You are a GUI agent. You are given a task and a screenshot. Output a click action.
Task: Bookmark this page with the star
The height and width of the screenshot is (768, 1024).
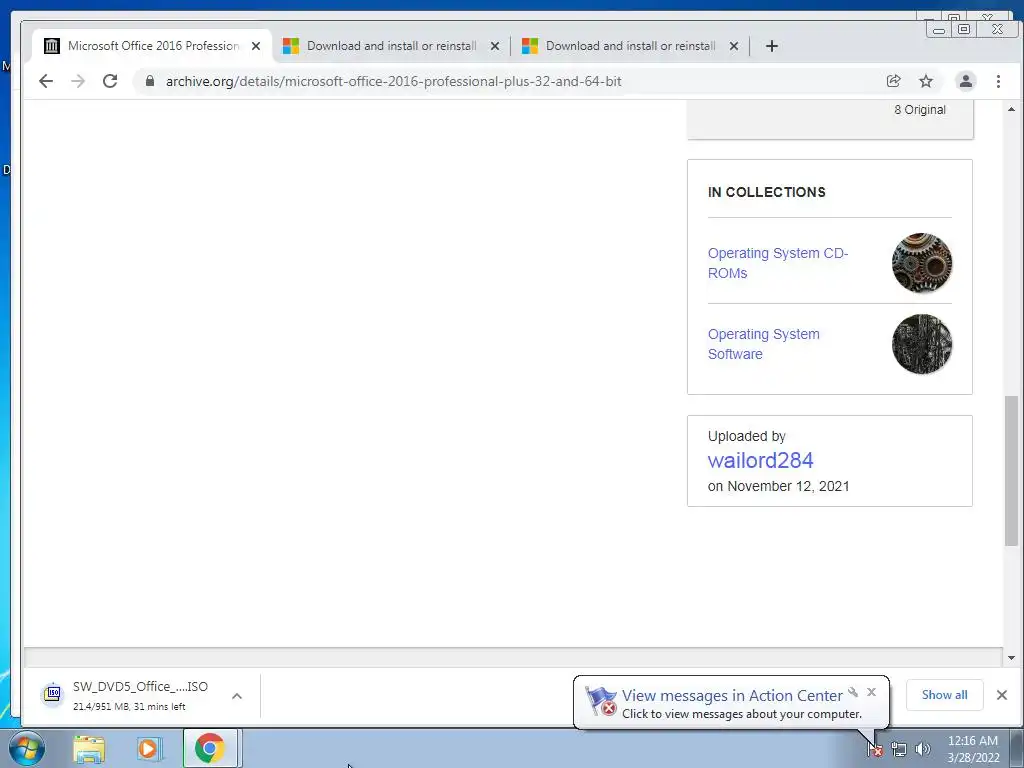926,81
